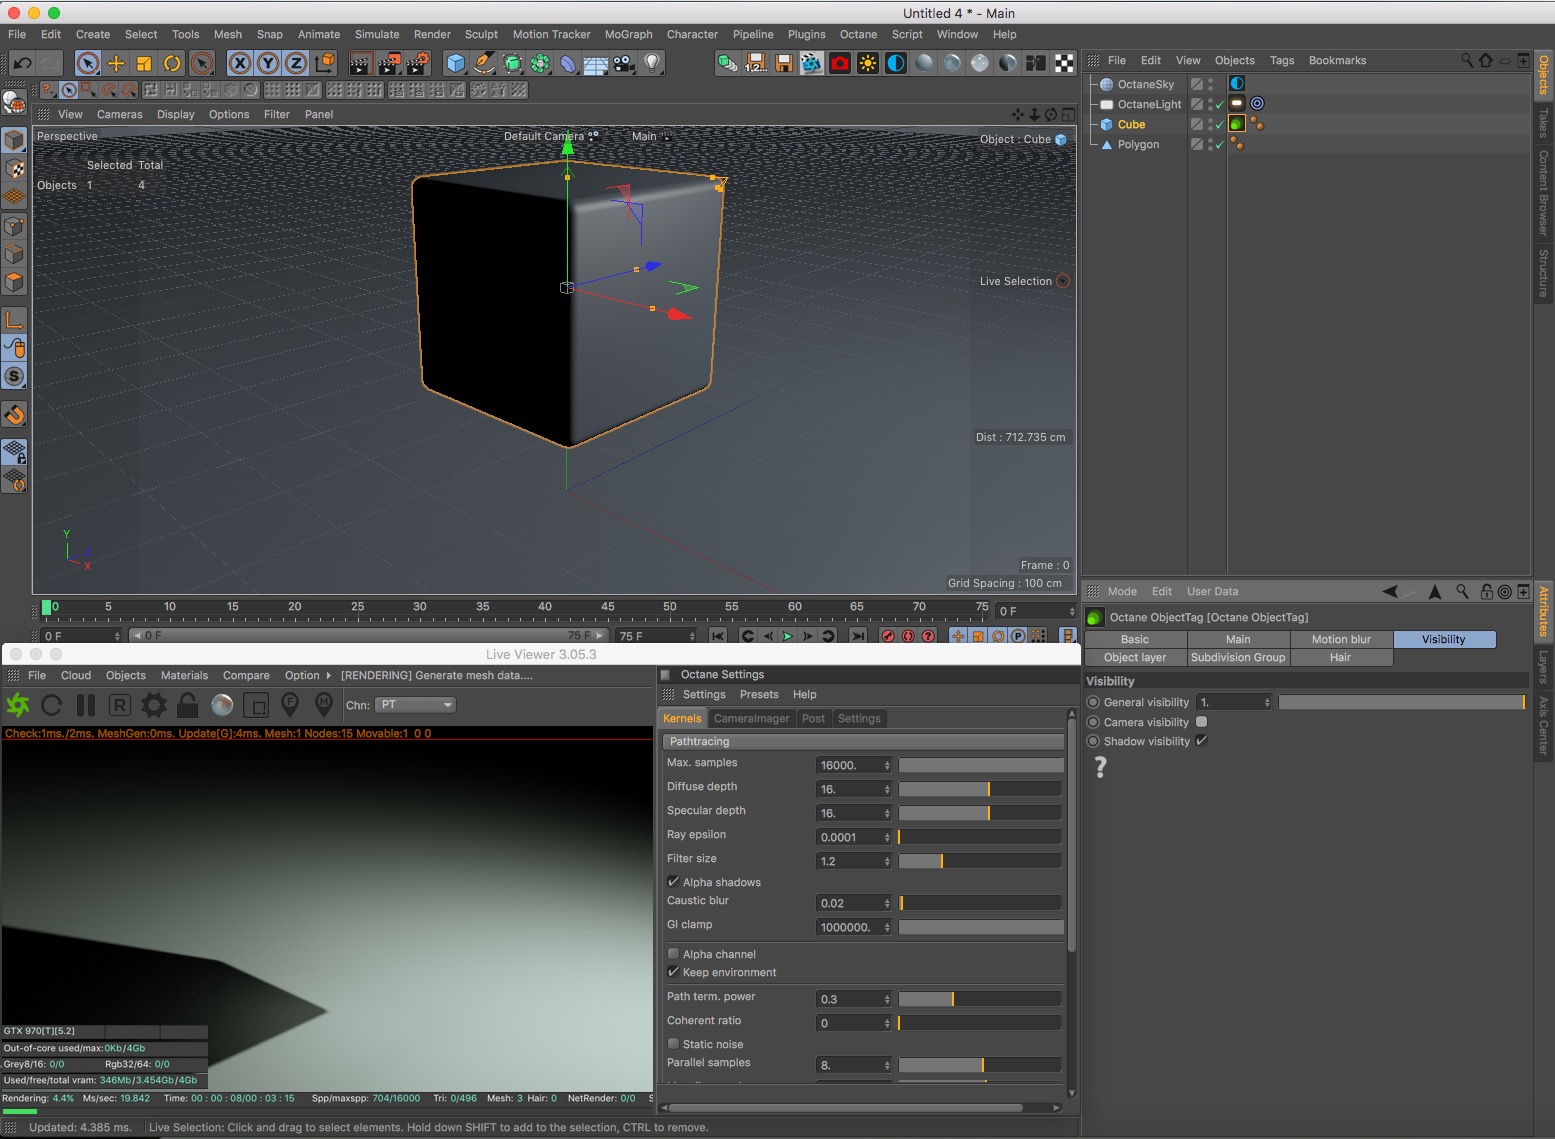
Task: Switch to the Cameralmager tab
Action: [751, 718]
